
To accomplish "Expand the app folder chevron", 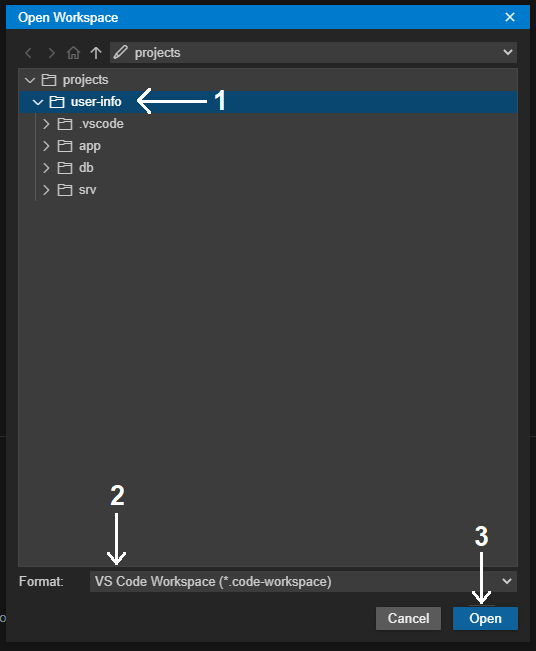I will (46, 146).
